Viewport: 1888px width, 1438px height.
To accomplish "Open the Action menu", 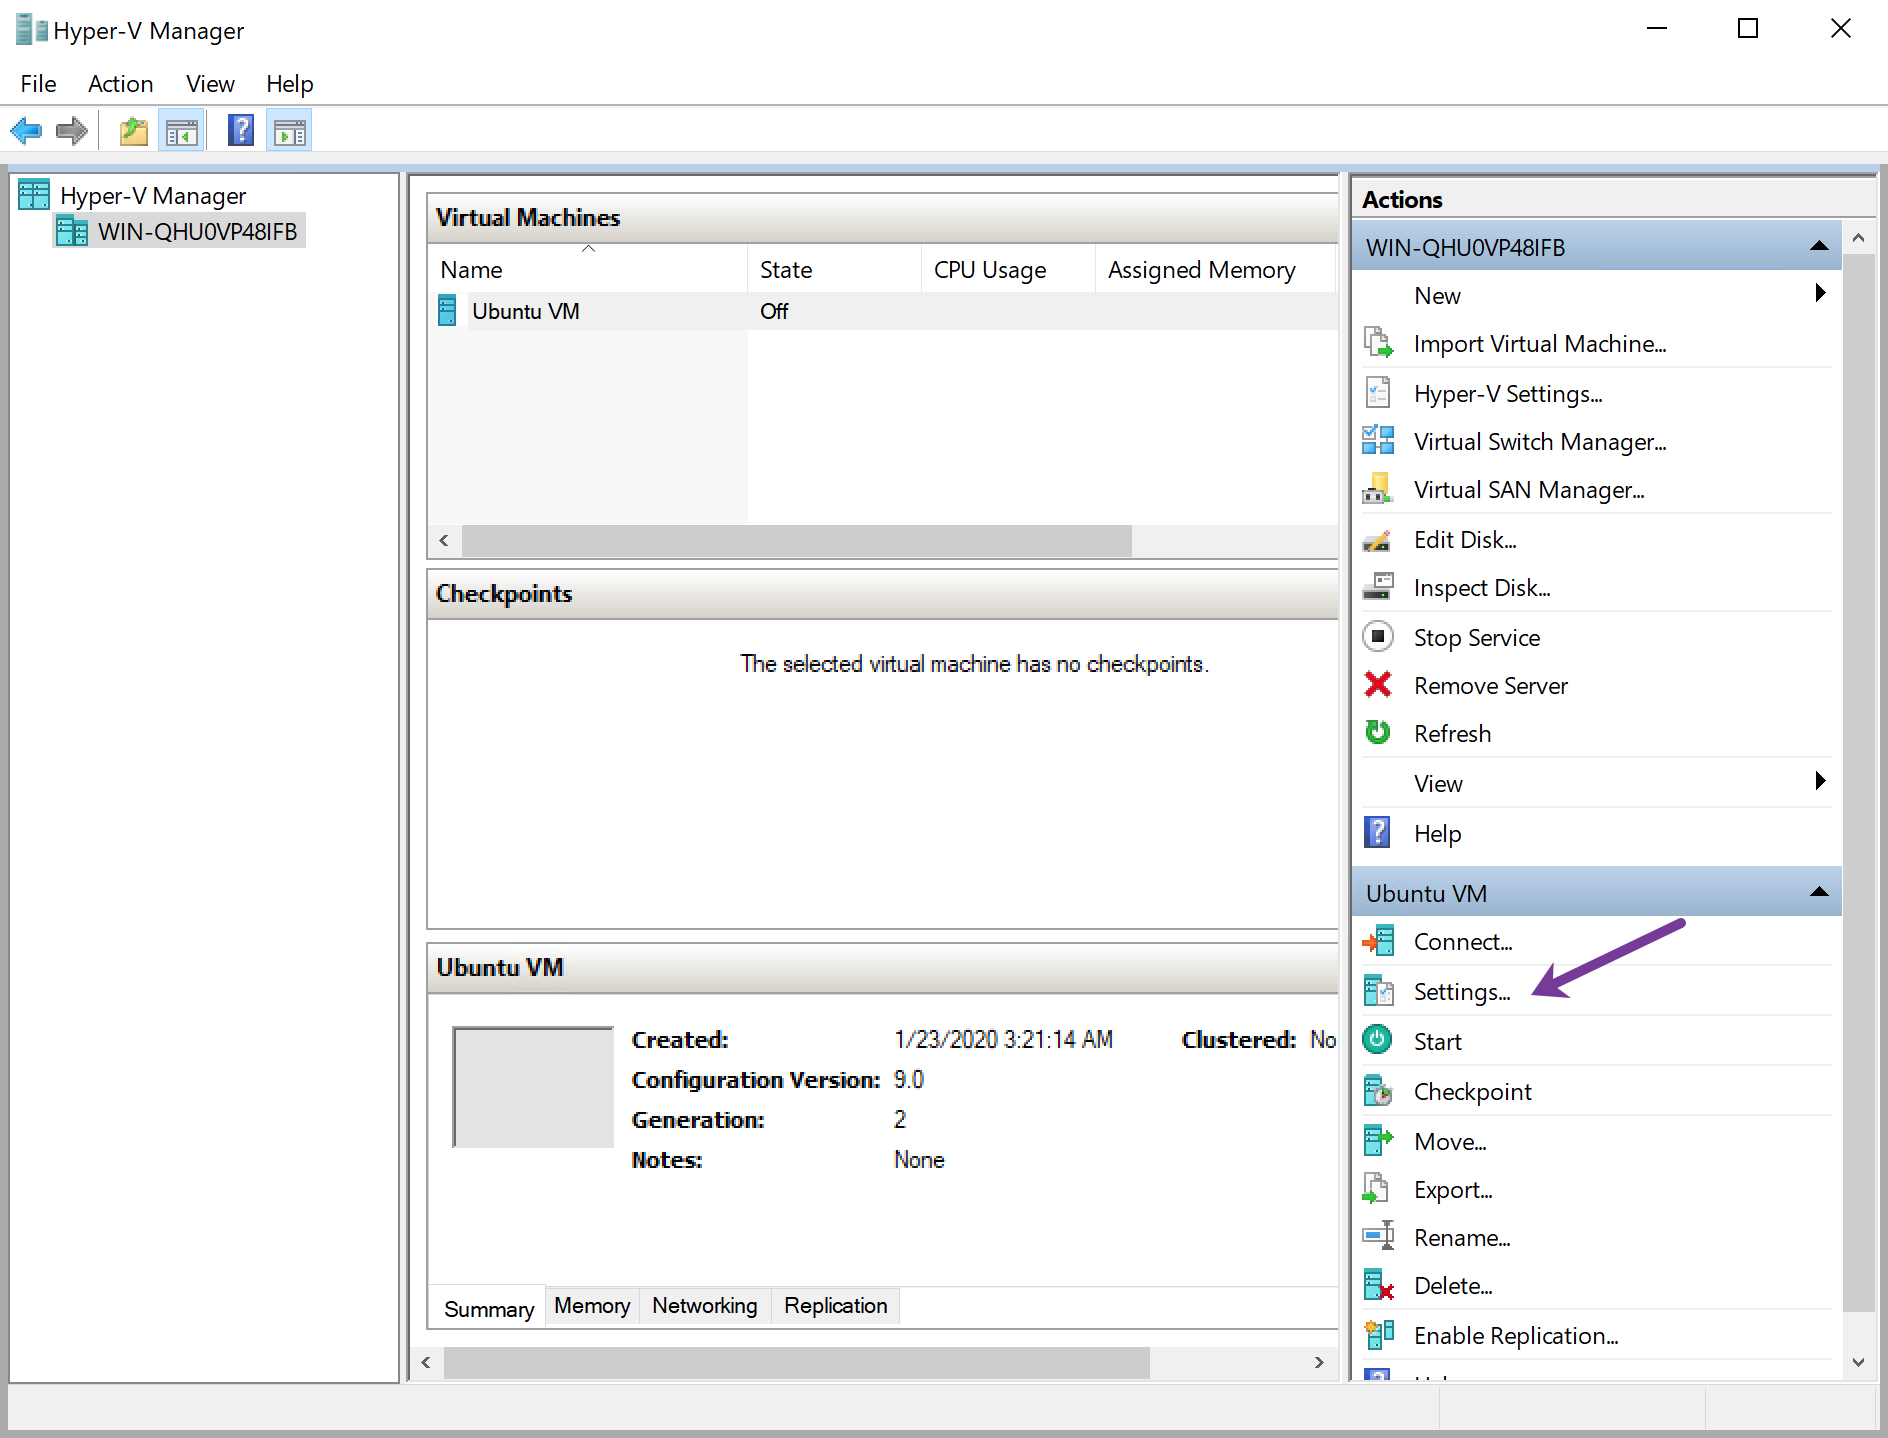I will (x=120, y=84).
